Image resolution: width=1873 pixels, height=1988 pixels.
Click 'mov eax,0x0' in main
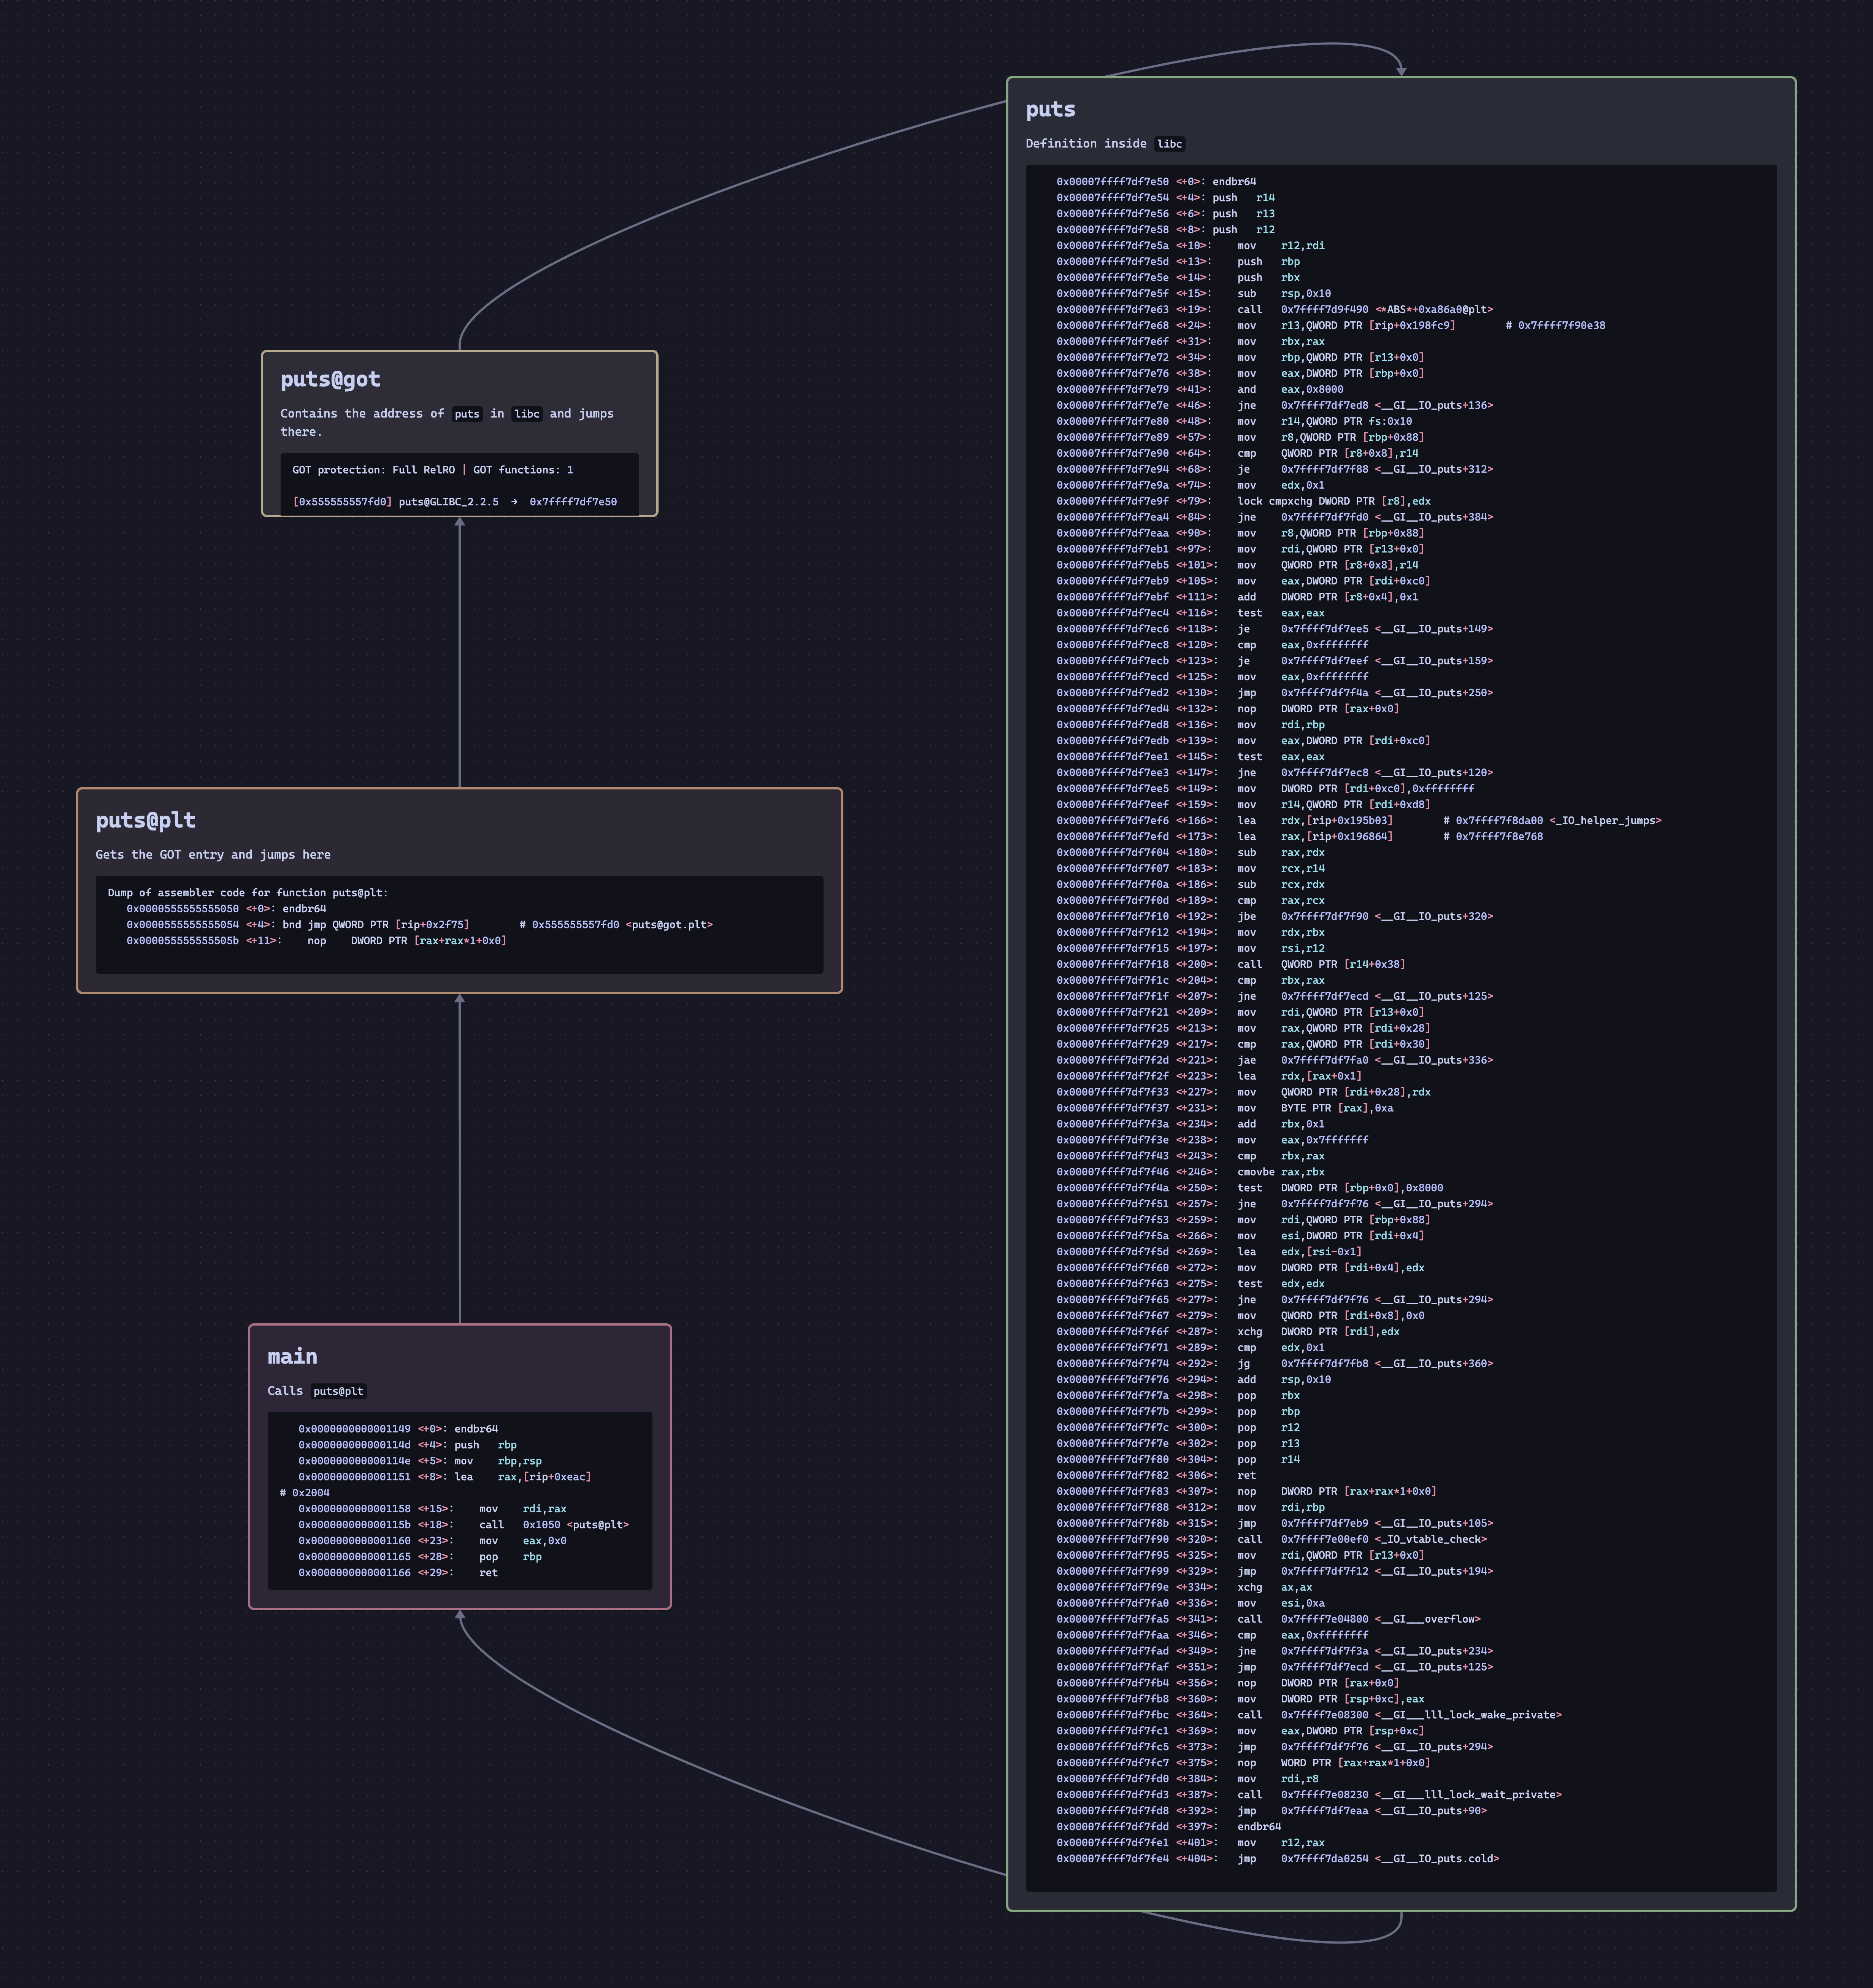523,1541
